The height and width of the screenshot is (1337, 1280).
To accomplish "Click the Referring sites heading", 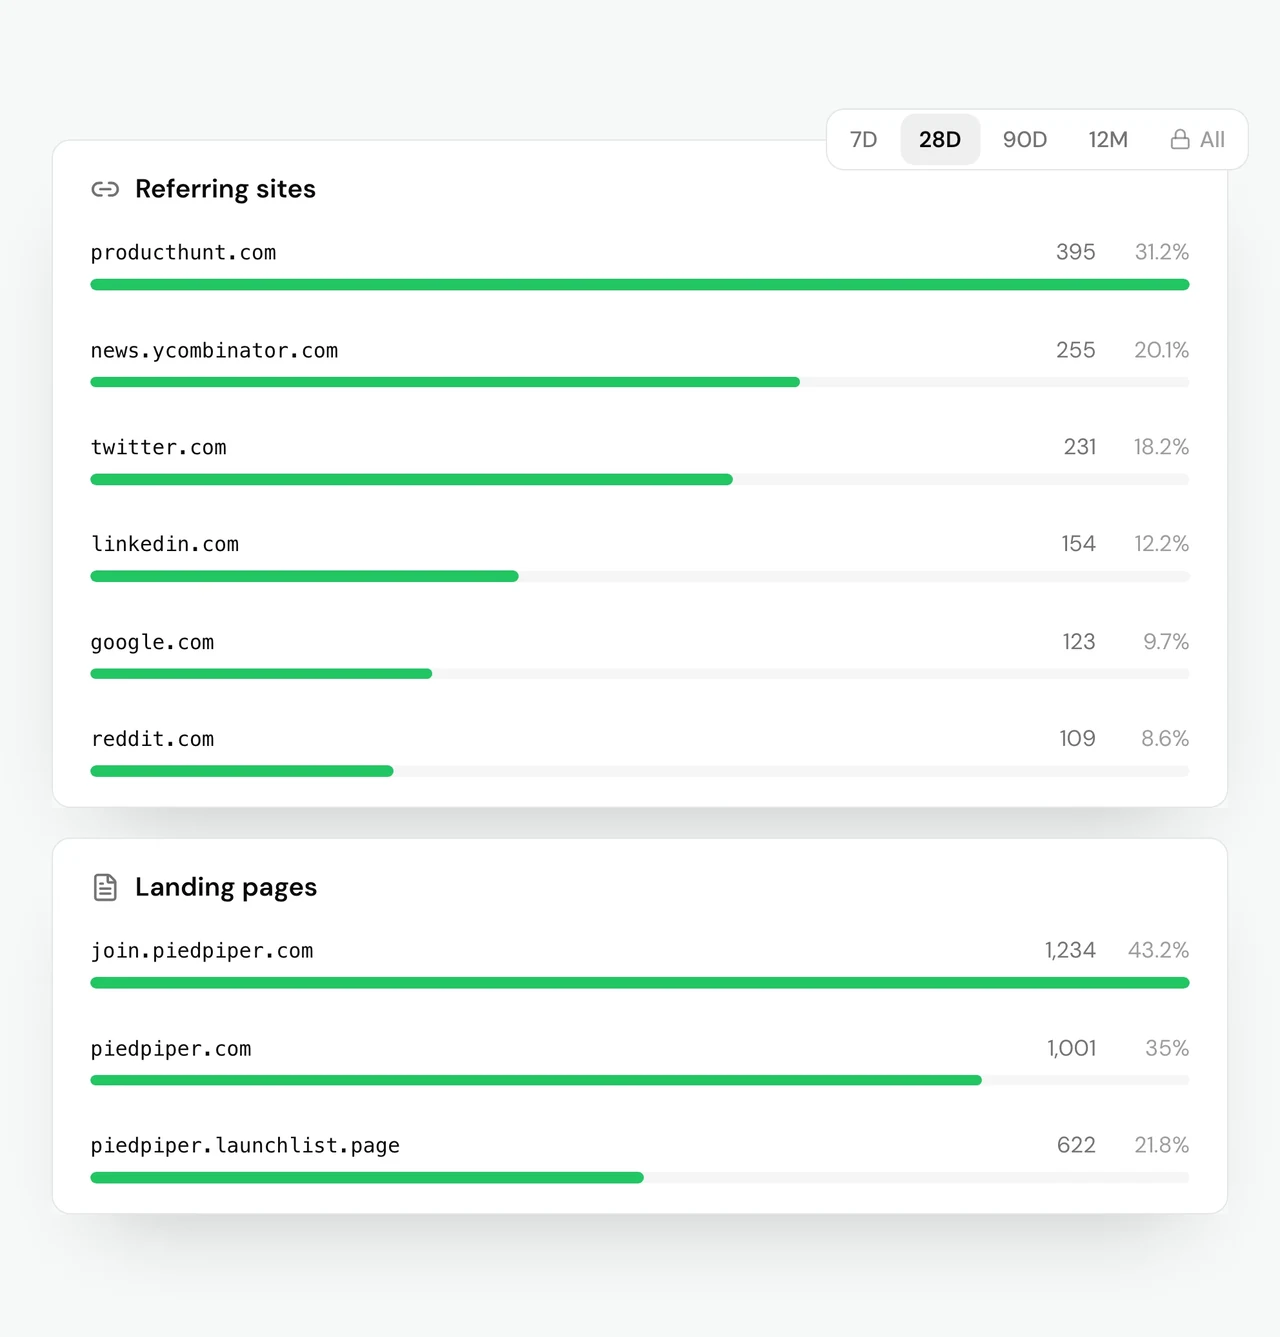I will coord(225,189).
